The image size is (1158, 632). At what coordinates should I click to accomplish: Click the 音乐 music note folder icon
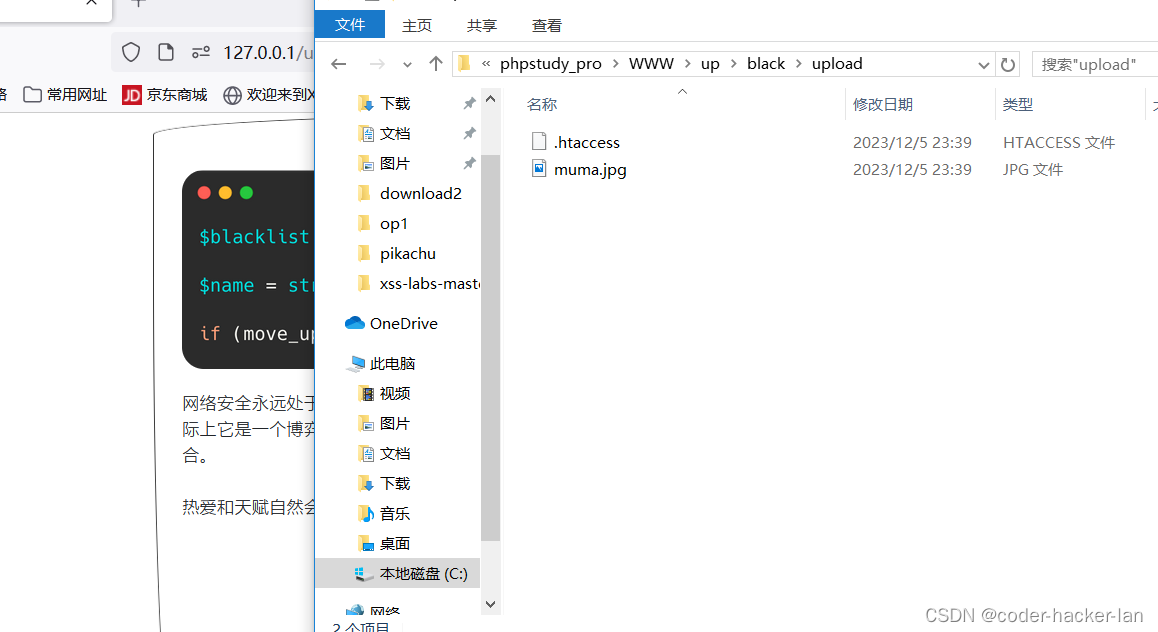(366, 514)
